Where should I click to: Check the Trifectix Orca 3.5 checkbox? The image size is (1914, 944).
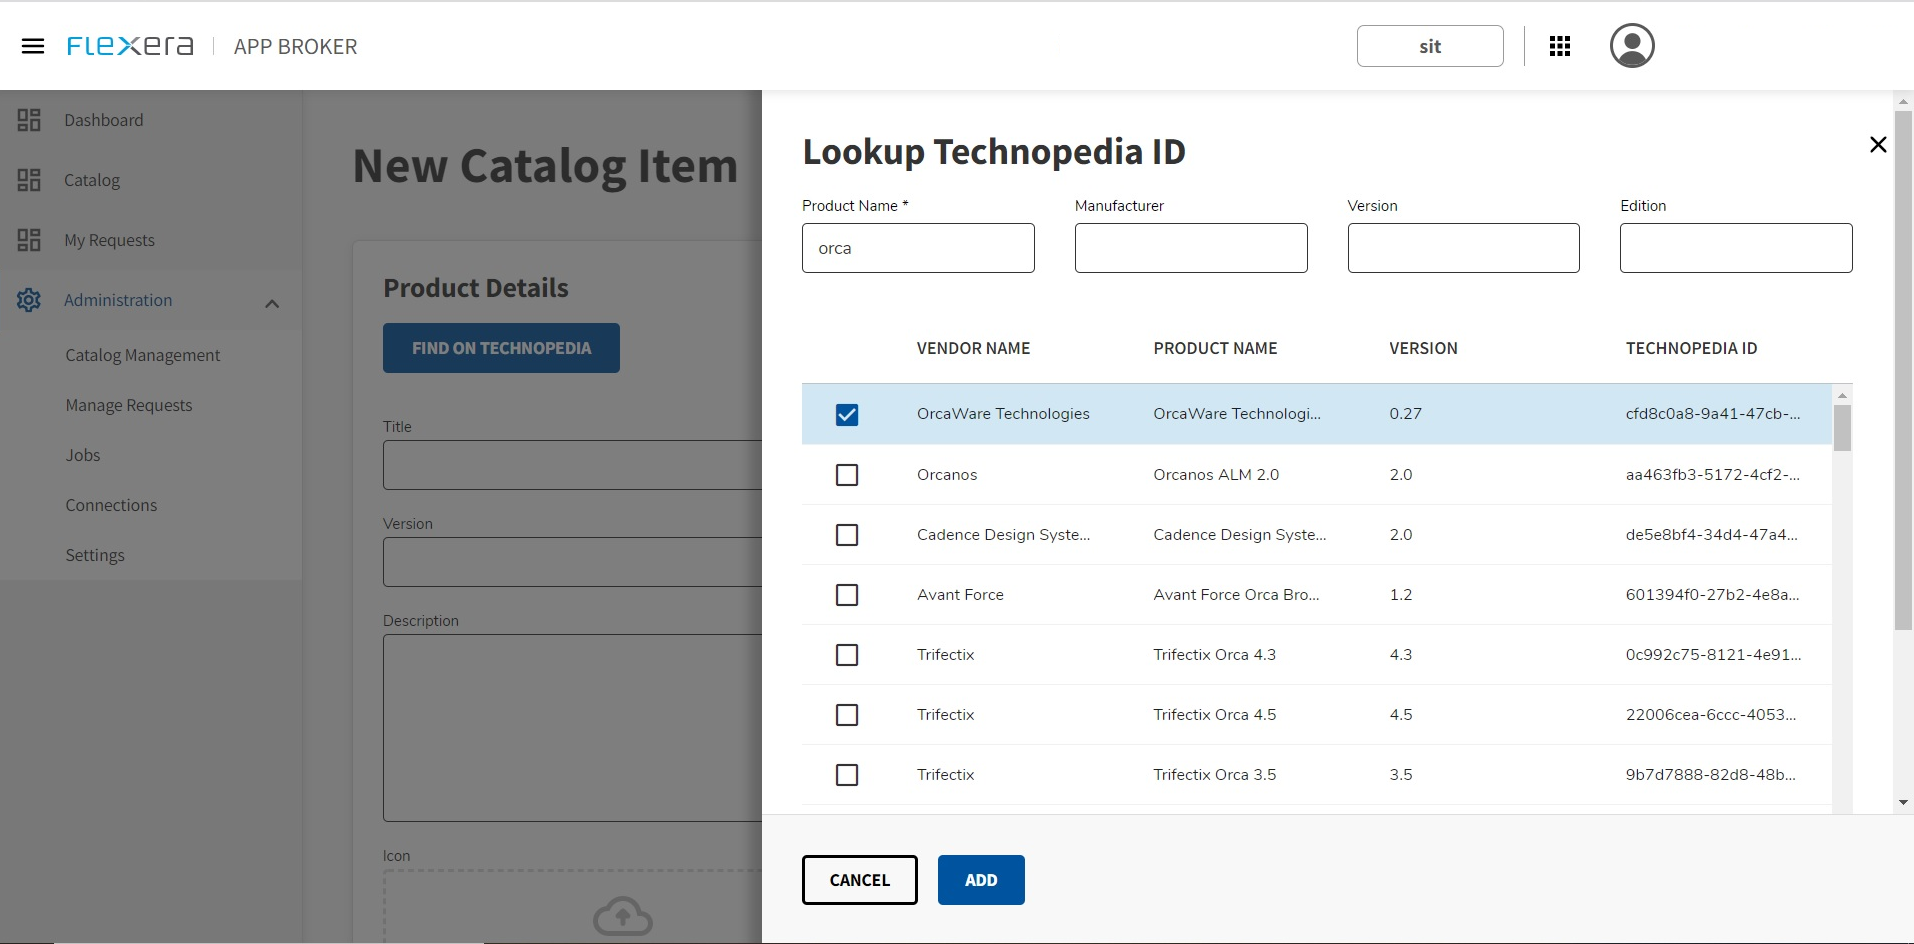tap(847, 775)
